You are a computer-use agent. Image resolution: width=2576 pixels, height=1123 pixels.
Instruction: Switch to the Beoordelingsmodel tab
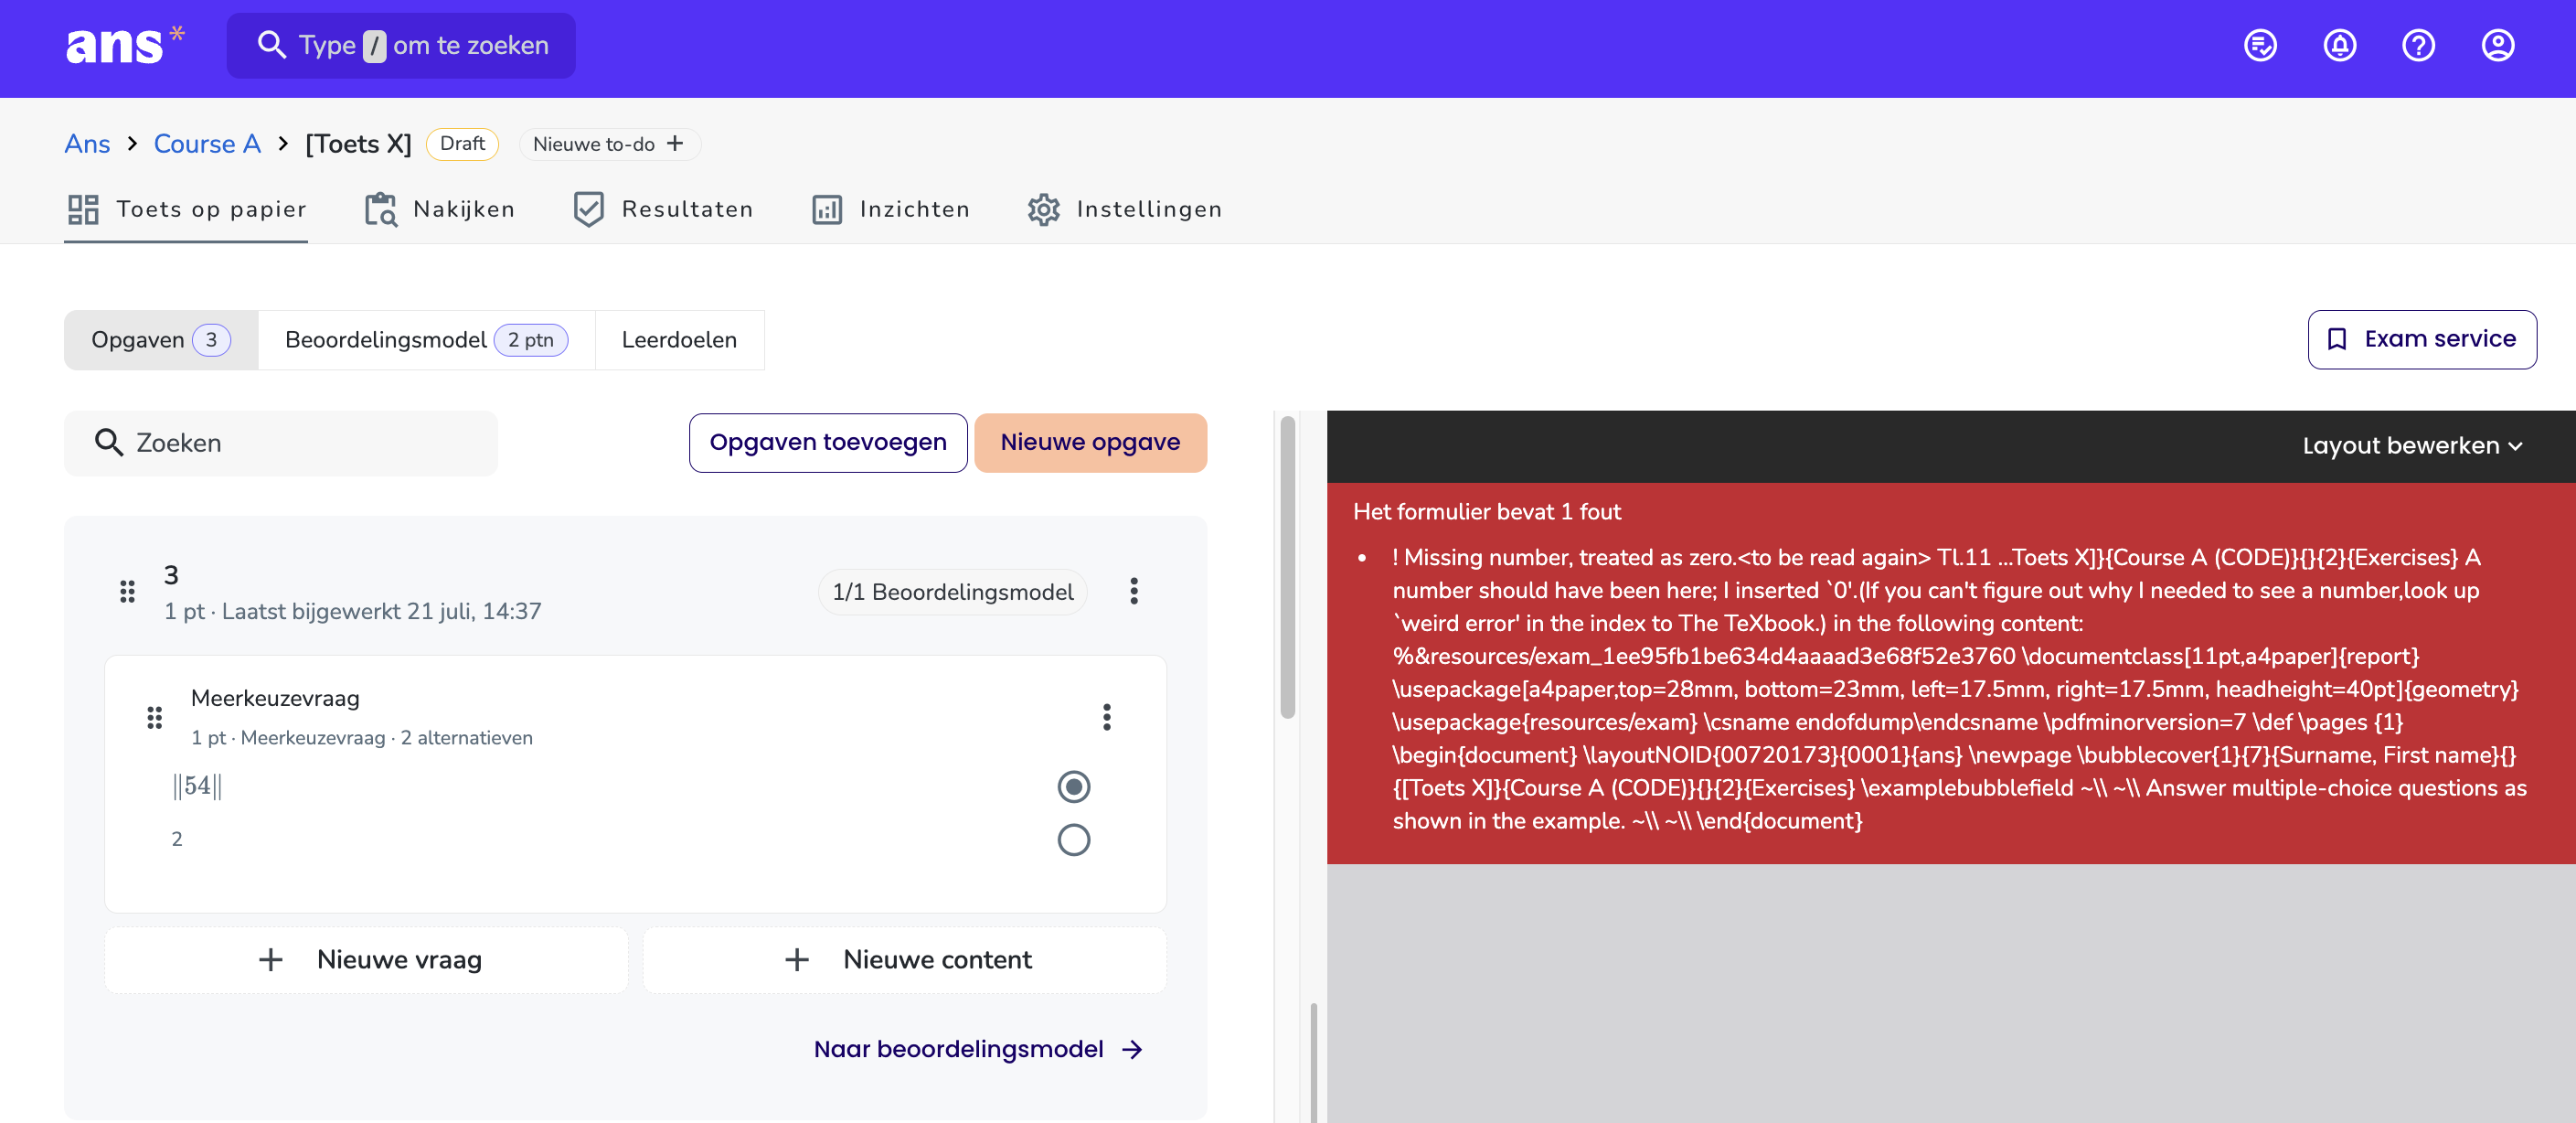(427, 340)
